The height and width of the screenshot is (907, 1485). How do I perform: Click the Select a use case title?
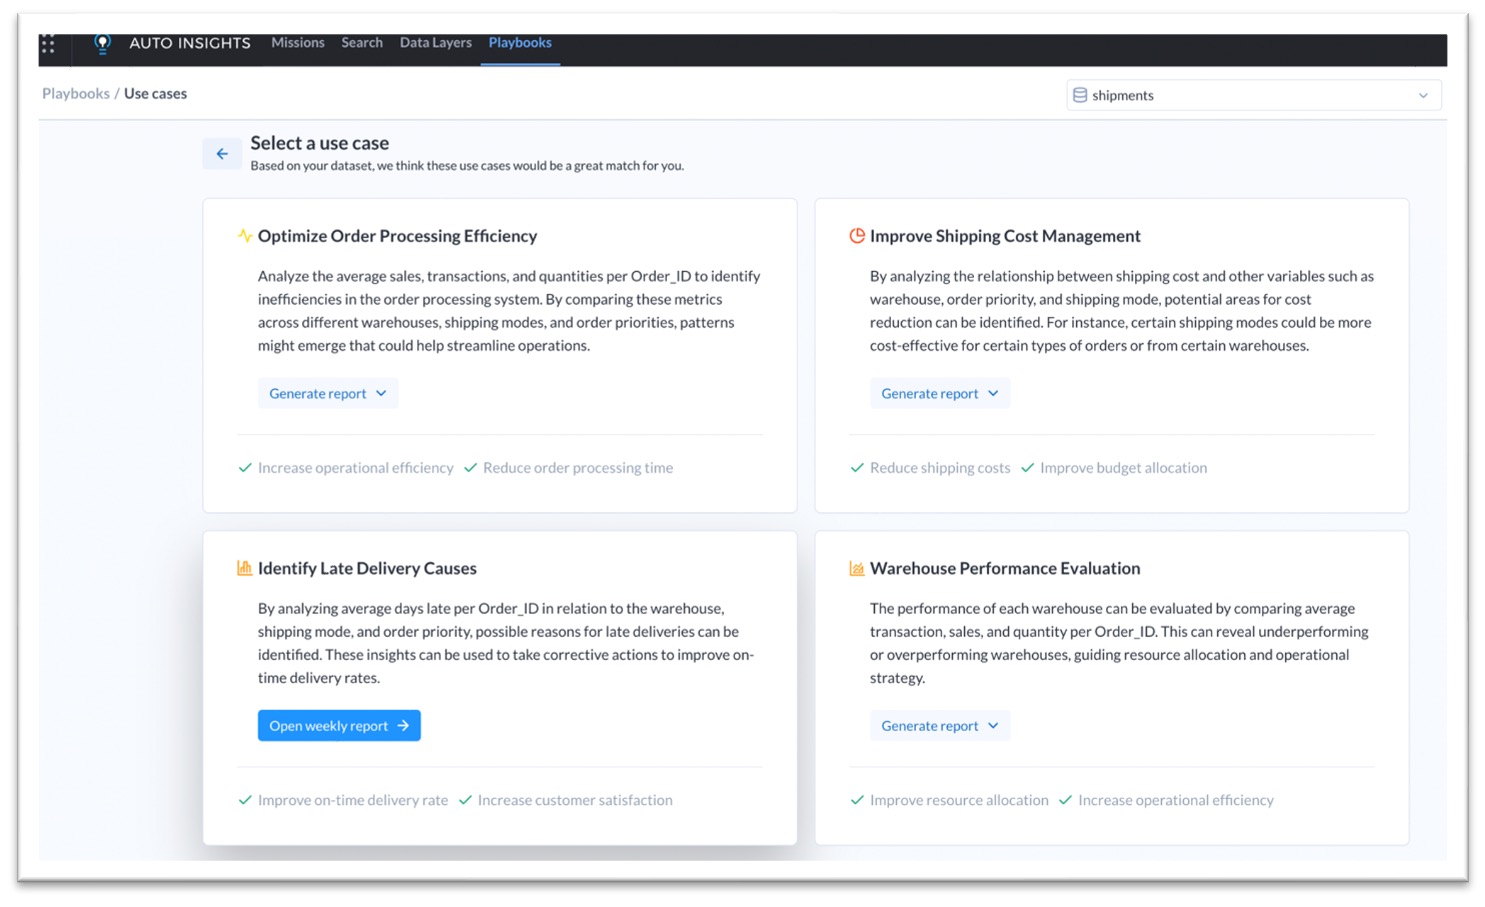click(x=320, y=143)
